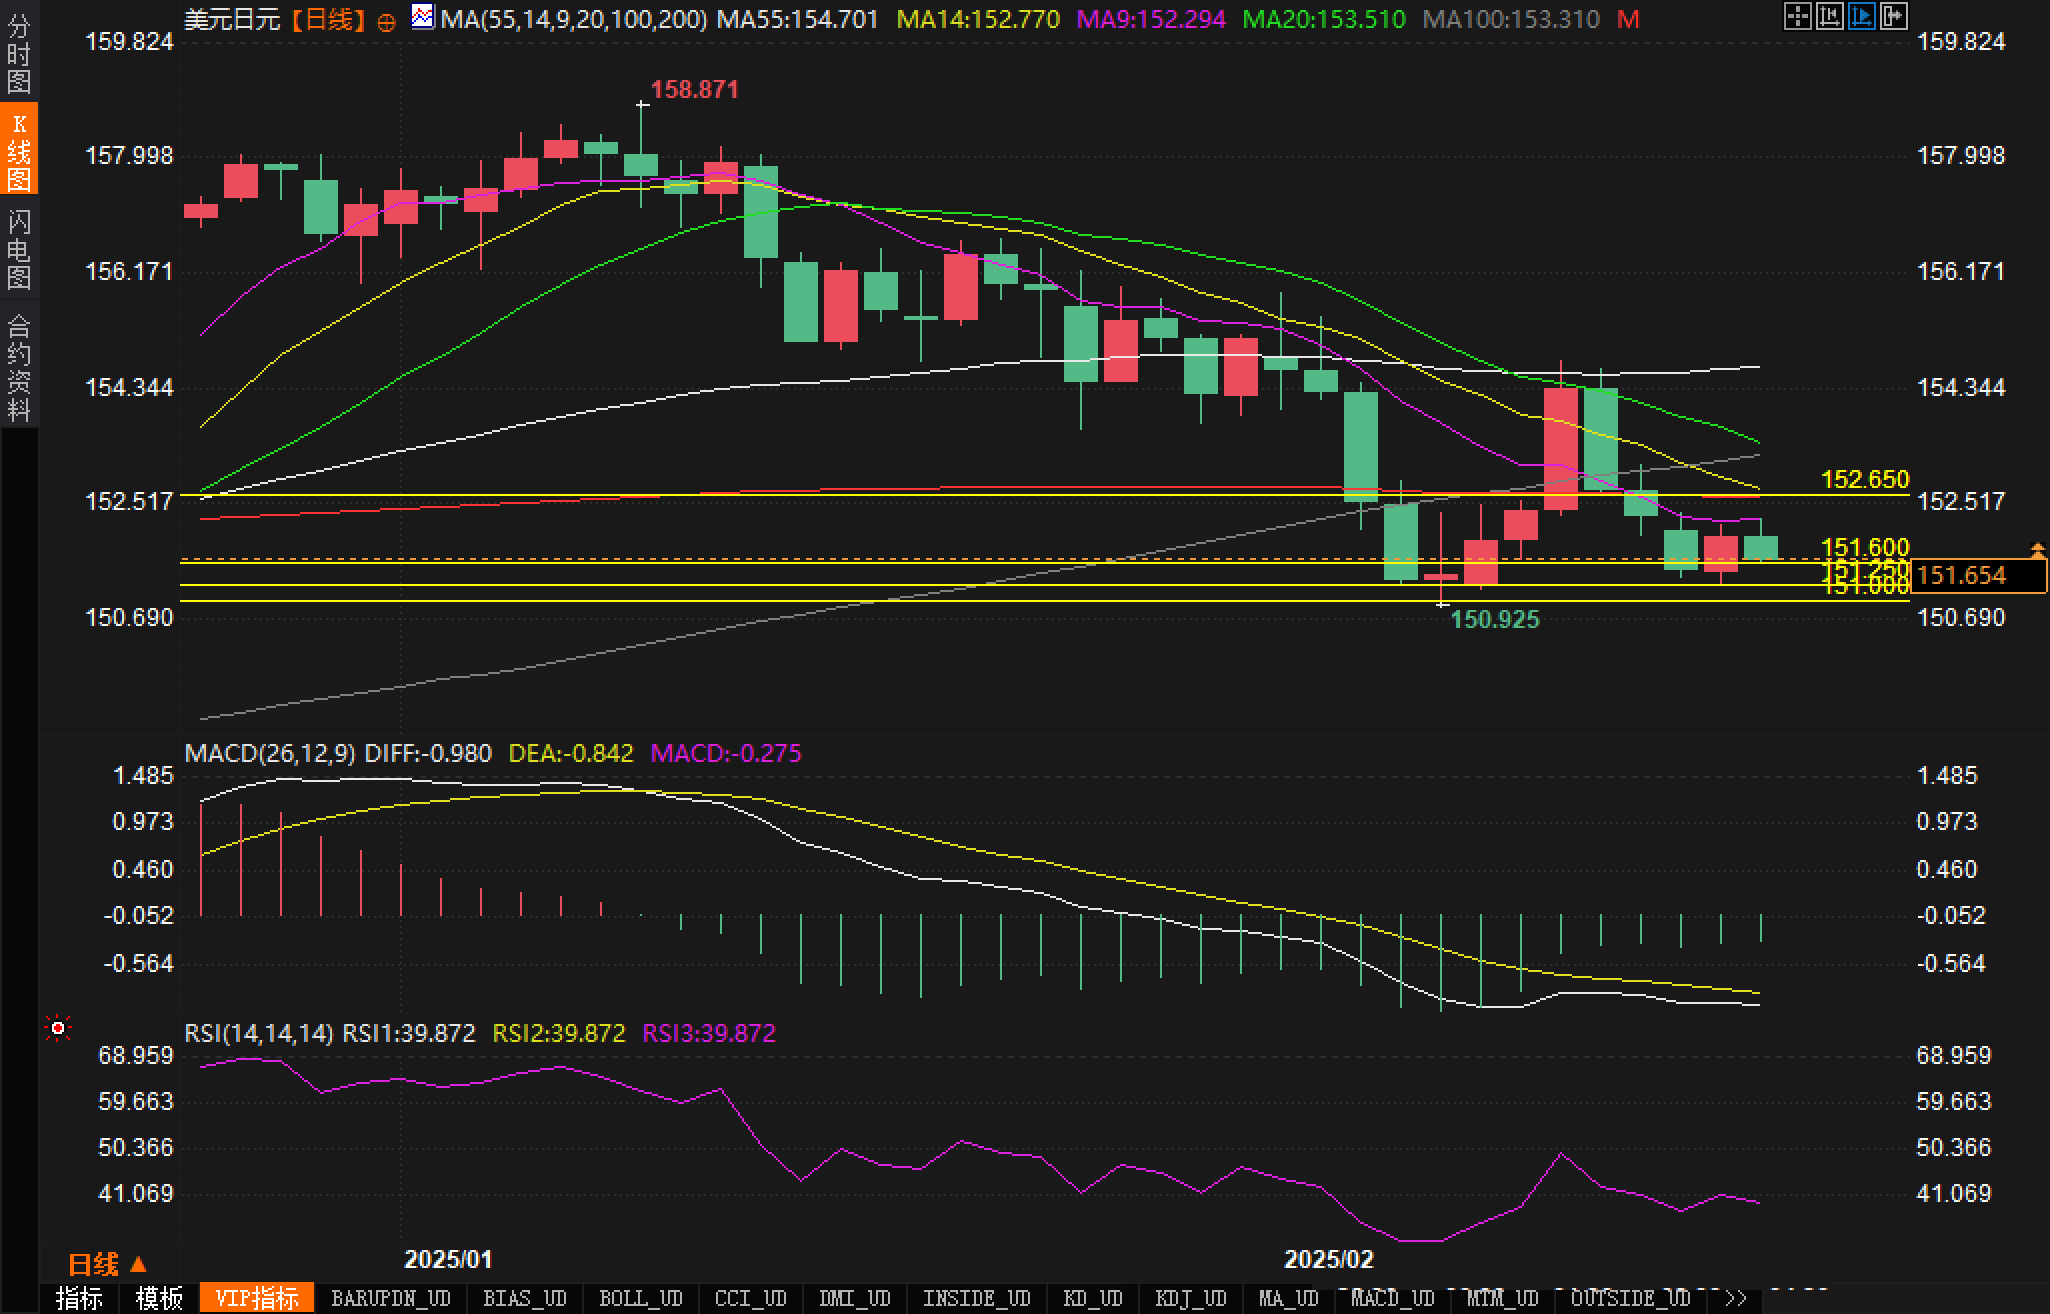The width and height of the screenshot is (2050, 1314).
Task: Click the MA14:152.770 value label
Action: (x=978, y=19)
